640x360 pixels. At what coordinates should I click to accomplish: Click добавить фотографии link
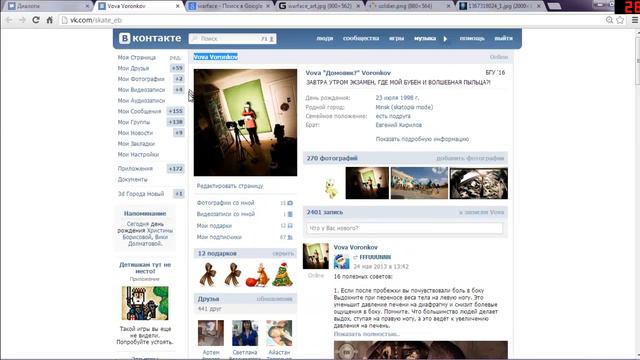click(470, 158)
